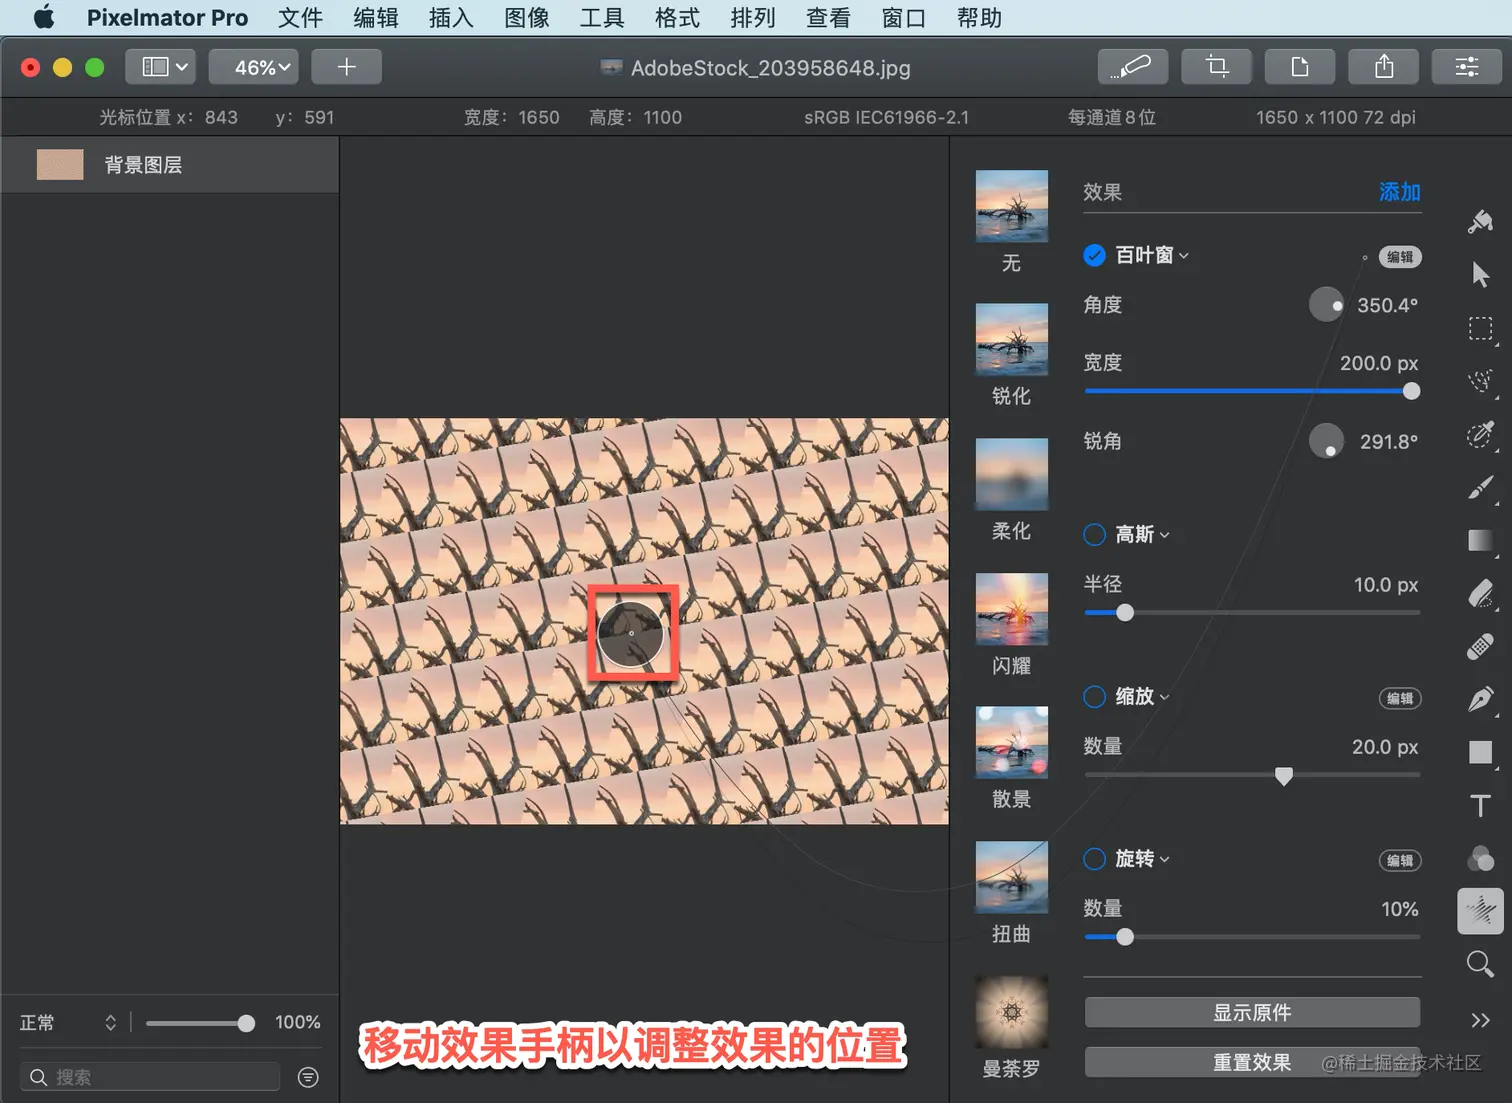
Task: Click the Crop toolbar button
Action: [1216, 67]
